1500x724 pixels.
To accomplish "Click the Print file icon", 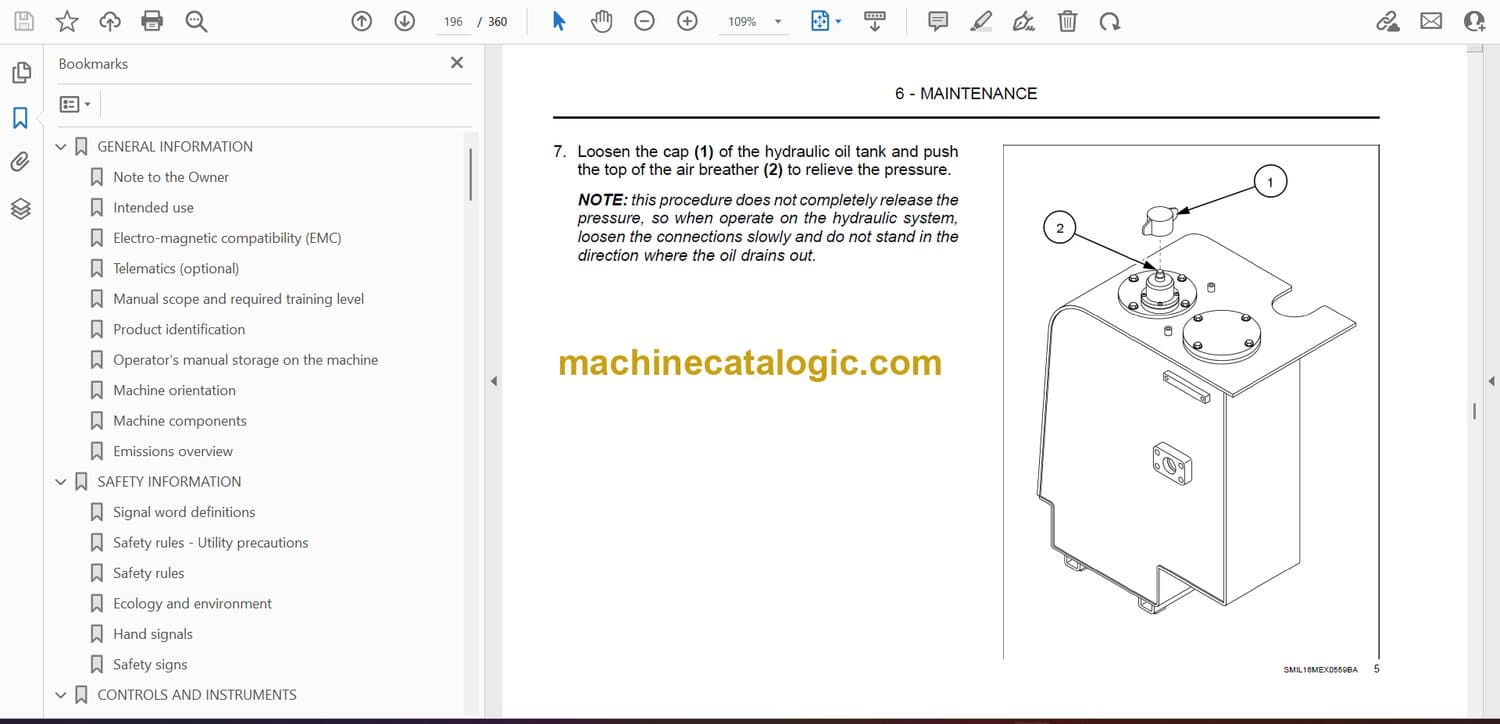I will (152, 21).
